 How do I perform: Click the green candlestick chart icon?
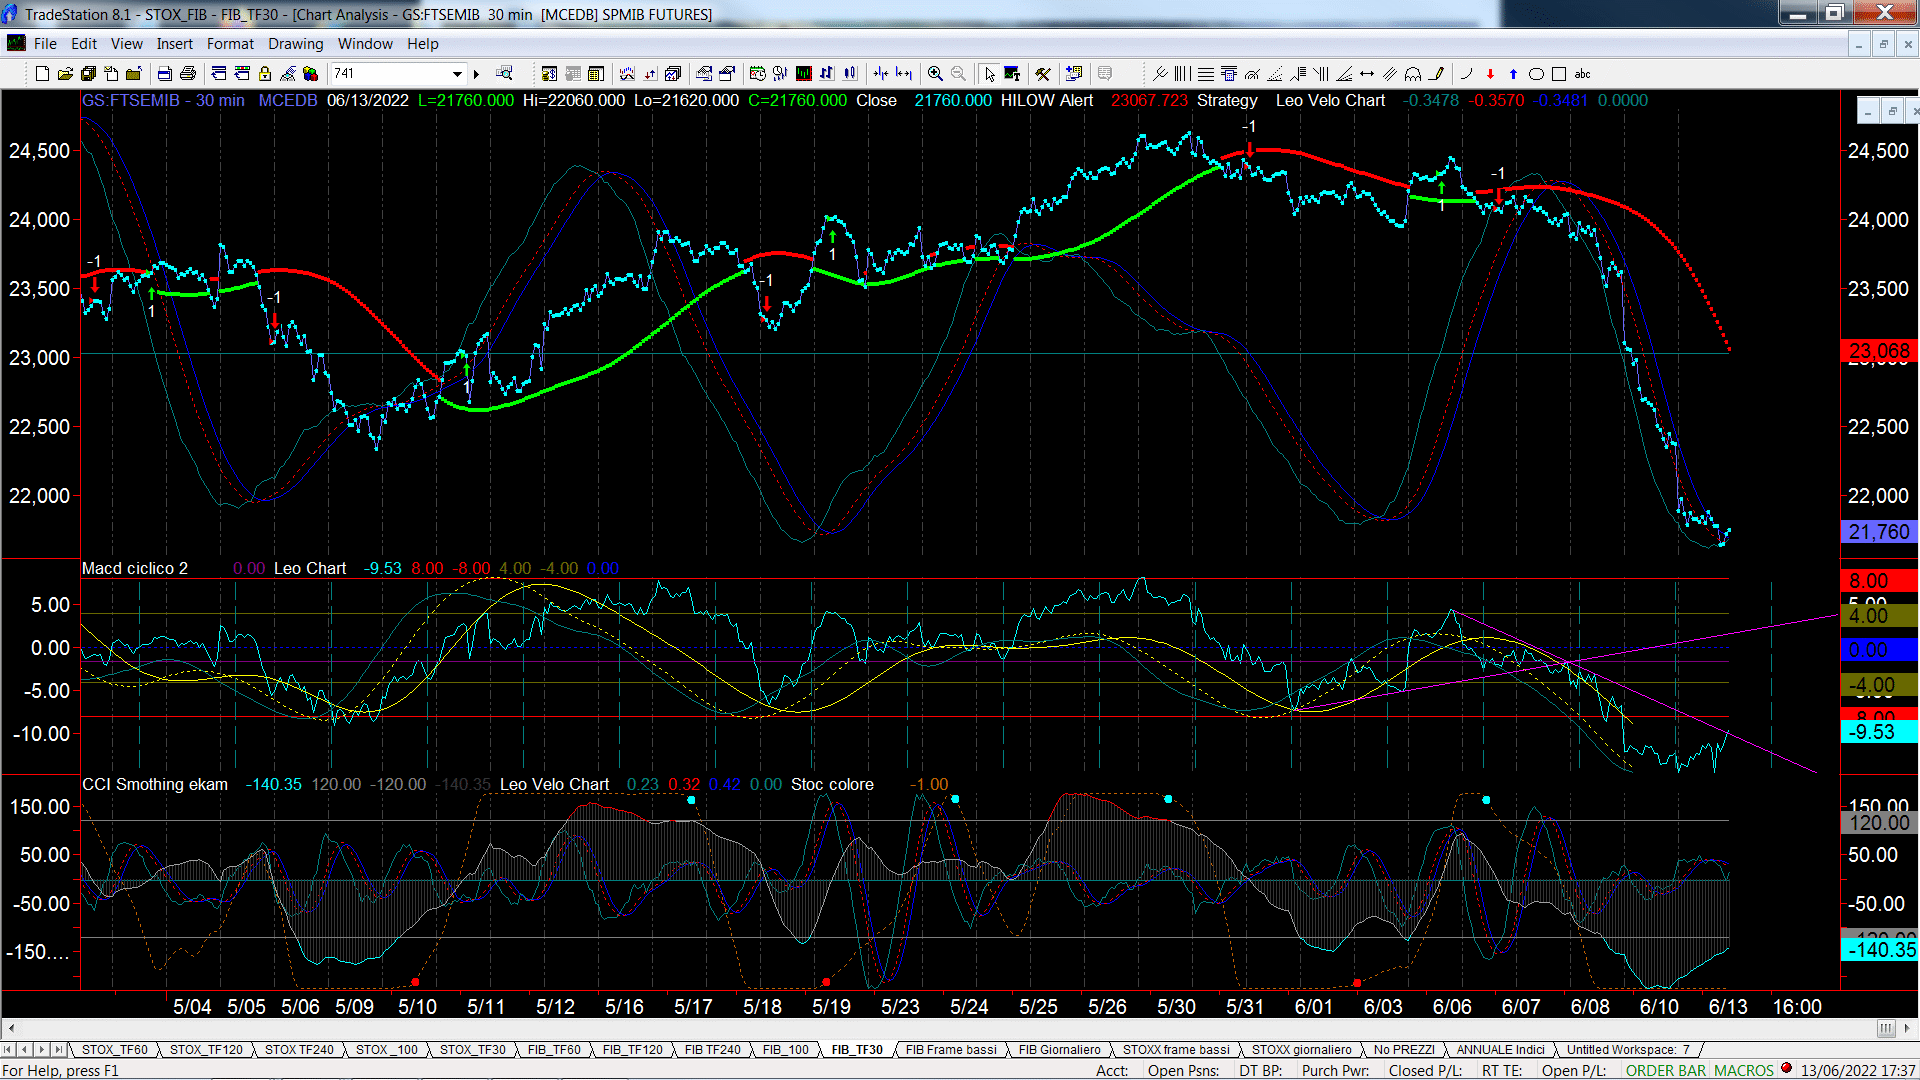(x=803, y=73)
